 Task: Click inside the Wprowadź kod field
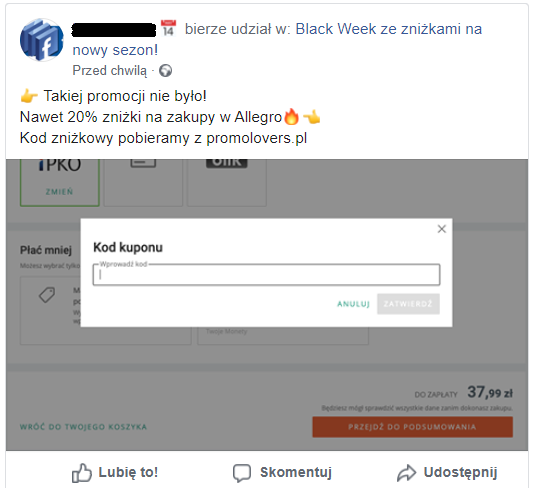tap(266, 275)
